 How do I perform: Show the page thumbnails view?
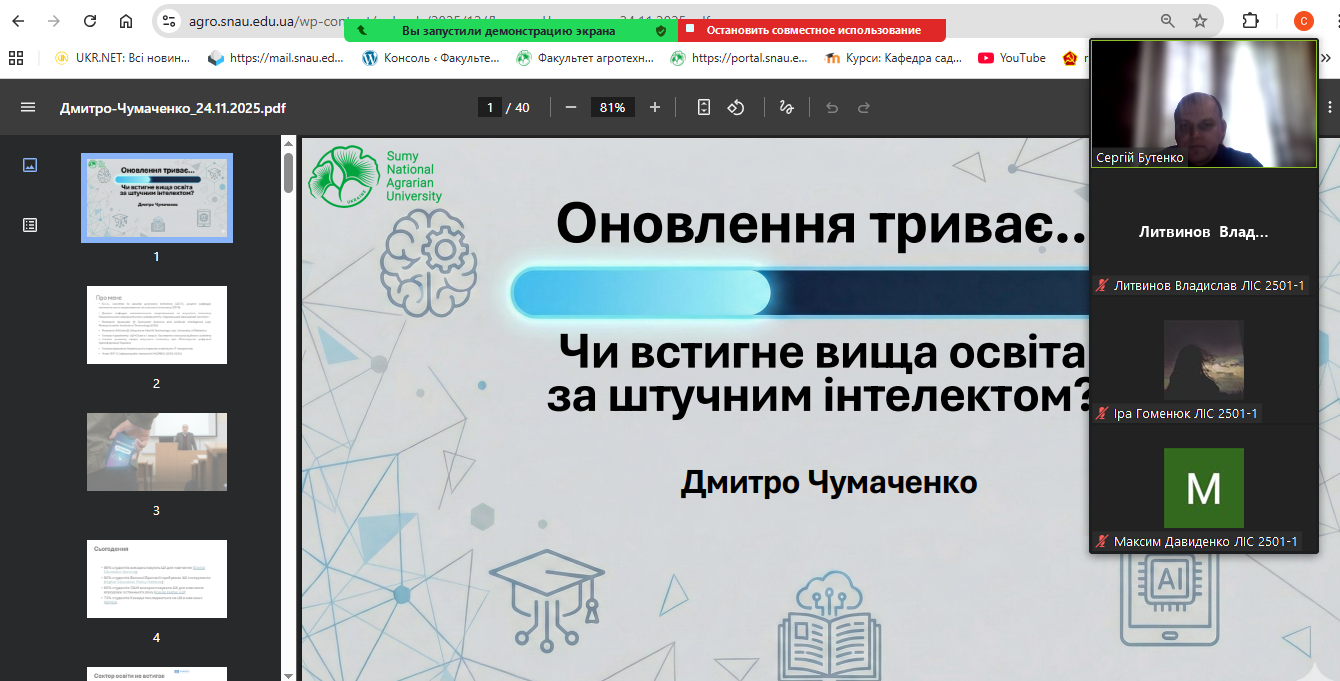point(30,166)
